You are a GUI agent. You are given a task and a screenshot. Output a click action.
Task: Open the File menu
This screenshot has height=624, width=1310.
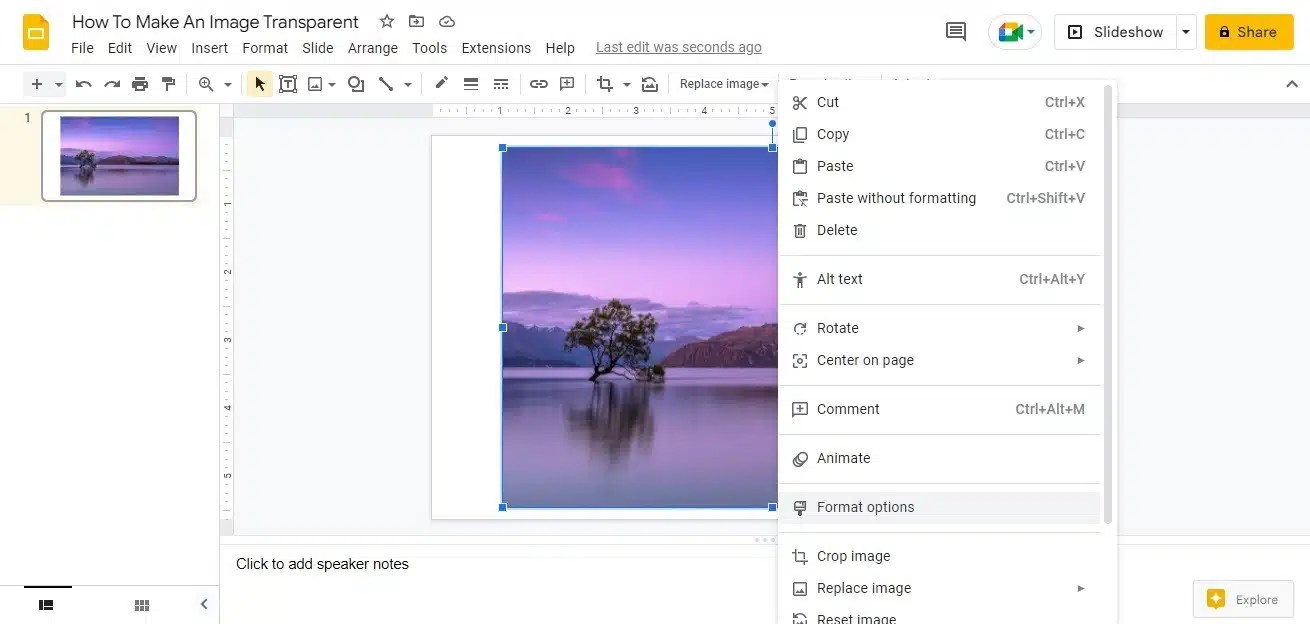[82, 48]
